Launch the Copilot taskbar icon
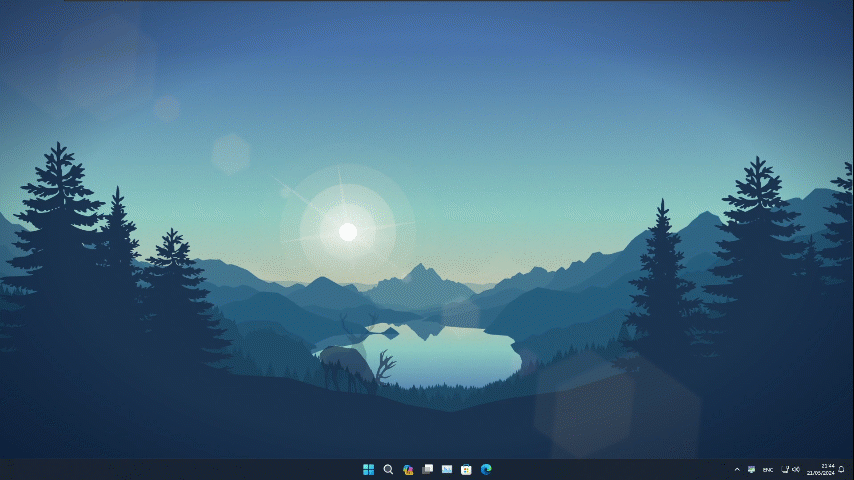The width and height of the screenshot is (854, 480). pos(408,469)
